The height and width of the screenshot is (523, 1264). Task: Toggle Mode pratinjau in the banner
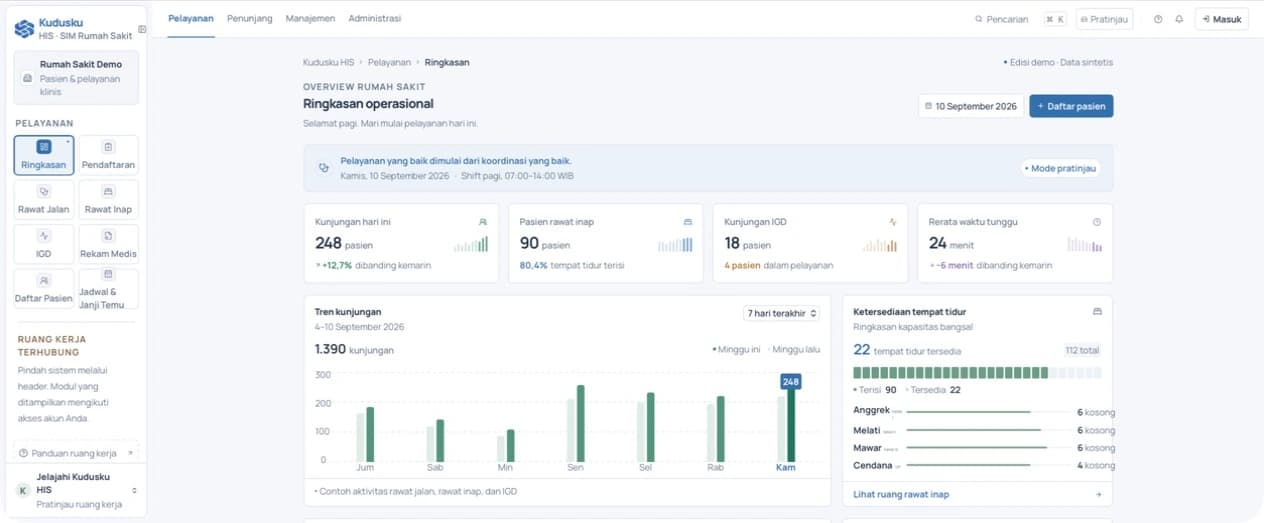(1060, 168)
